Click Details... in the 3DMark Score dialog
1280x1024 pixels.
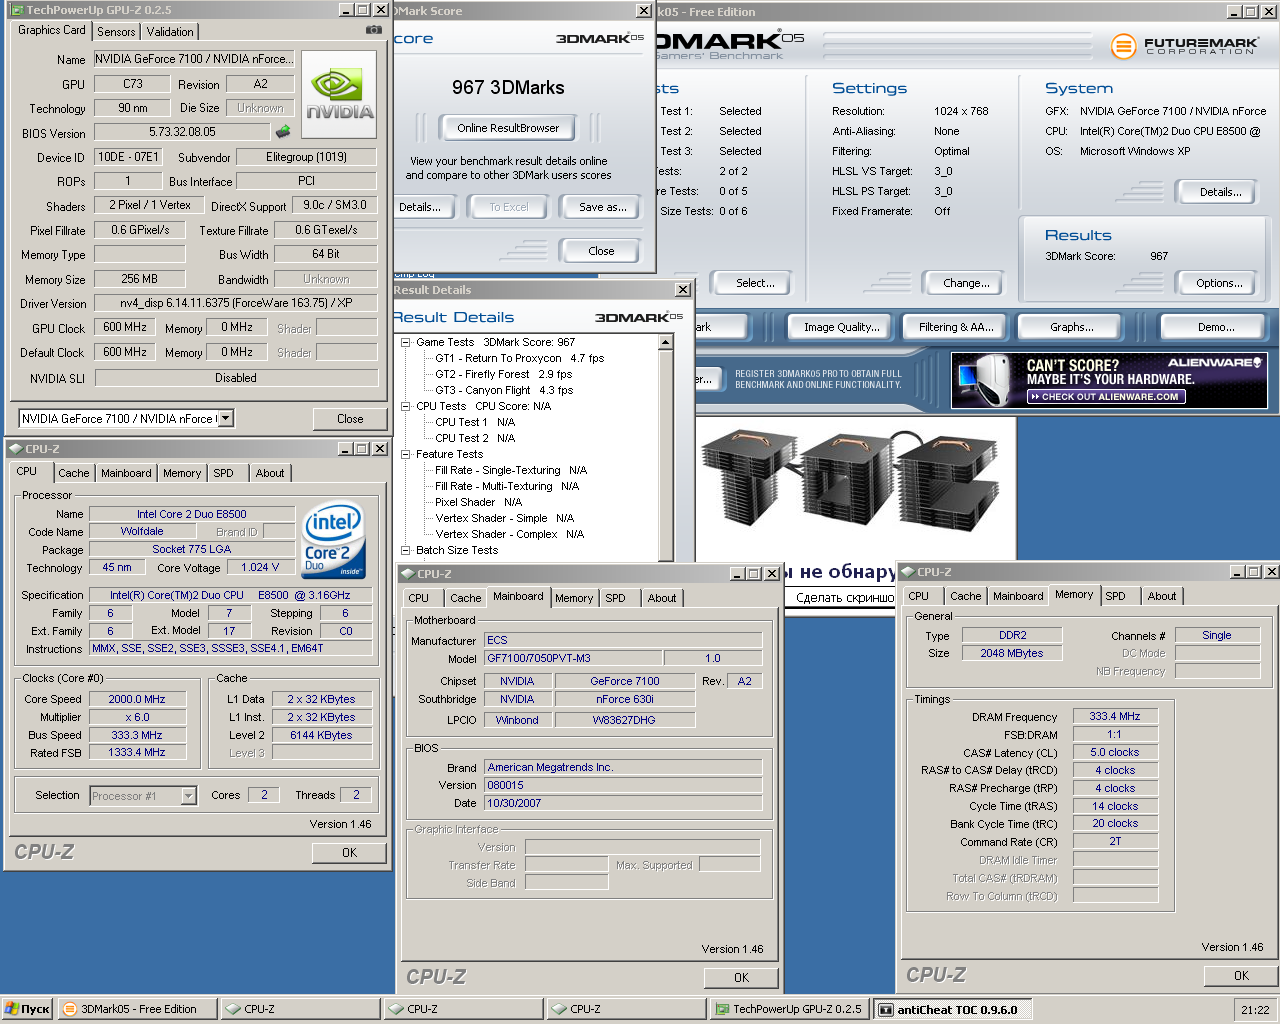(422, 207)
